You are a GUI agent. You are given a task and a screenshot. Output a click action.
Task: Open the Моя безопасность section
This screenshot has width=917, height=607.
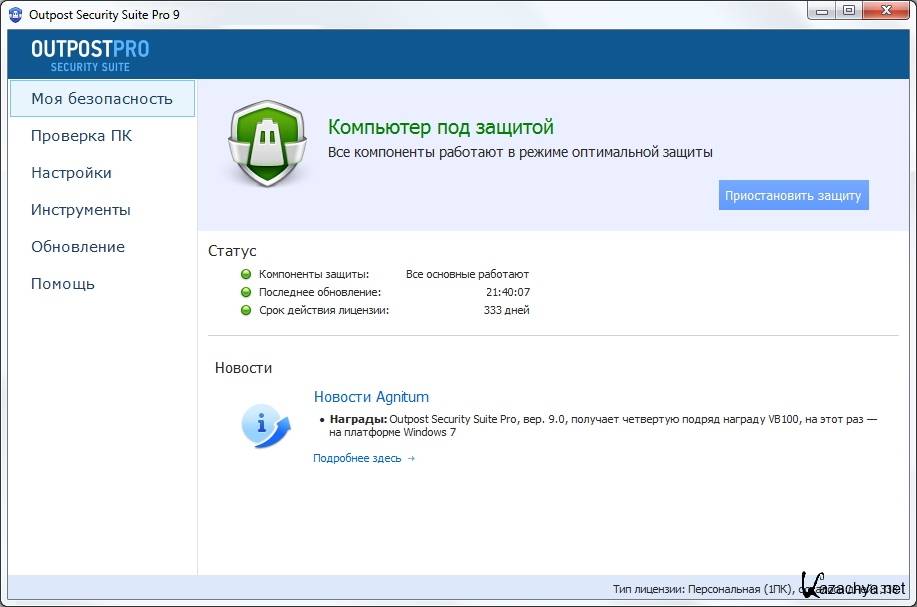point(102,99)
